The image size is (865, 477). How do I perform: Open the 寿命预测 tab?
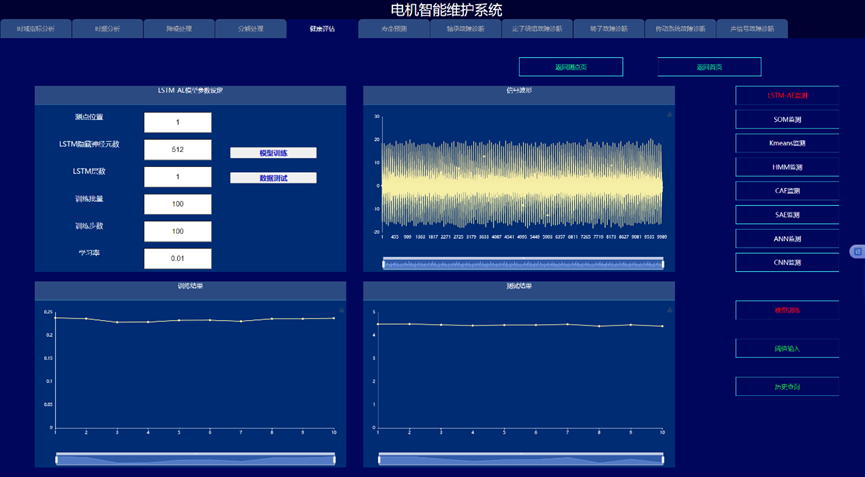pos(393,29)
